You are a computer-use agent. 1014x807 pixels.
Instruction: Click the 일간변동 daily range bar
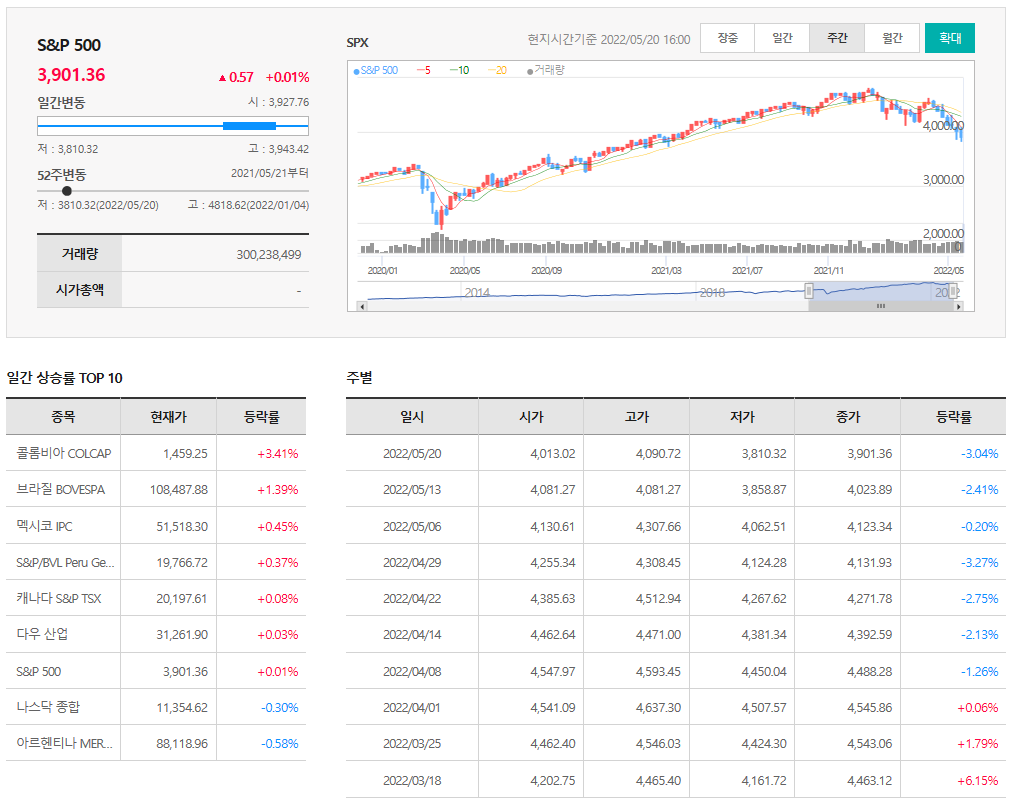173,126
